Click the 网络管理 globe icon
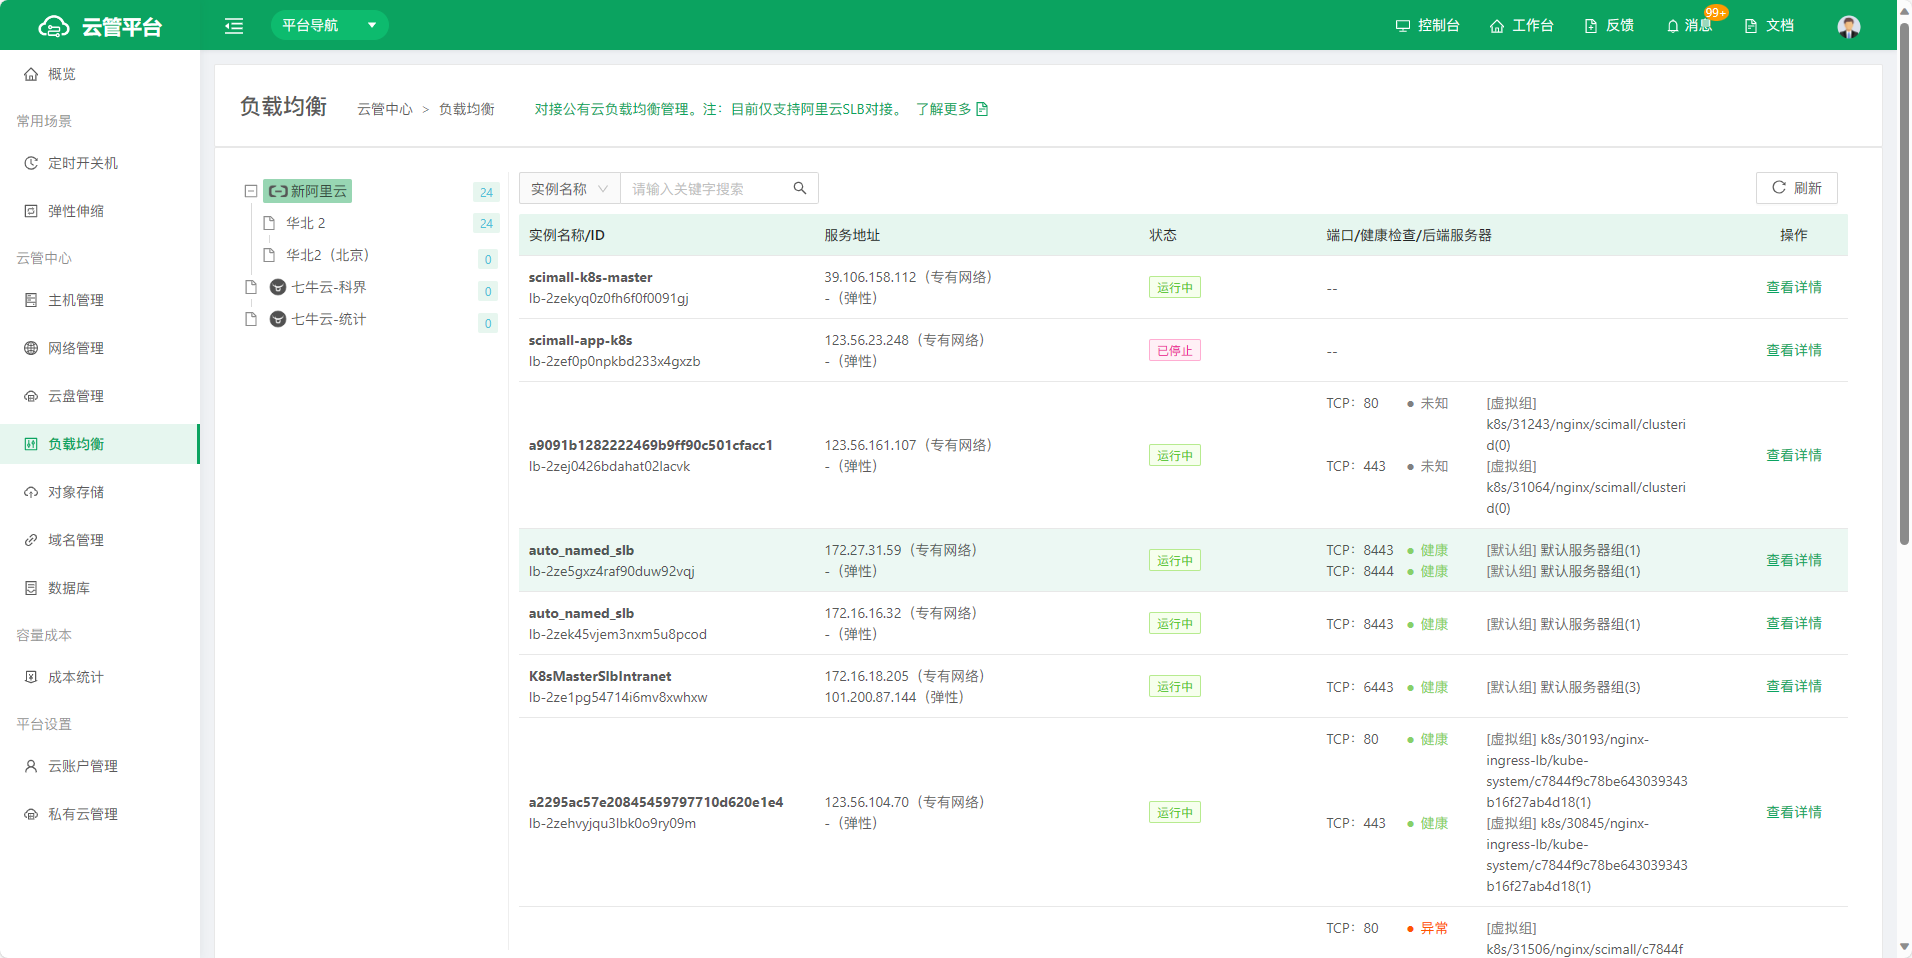 pyautogui.click(x=31, y=348)
